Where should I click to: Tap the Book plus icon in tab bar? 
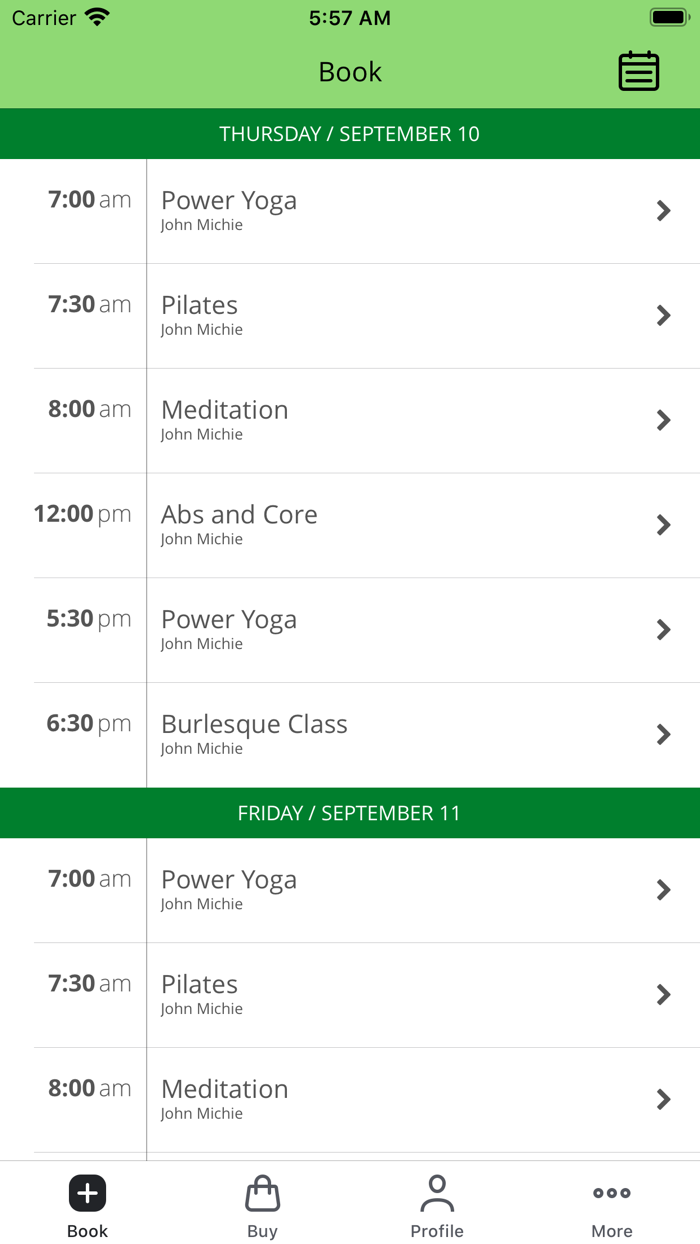click(87, 1193)
